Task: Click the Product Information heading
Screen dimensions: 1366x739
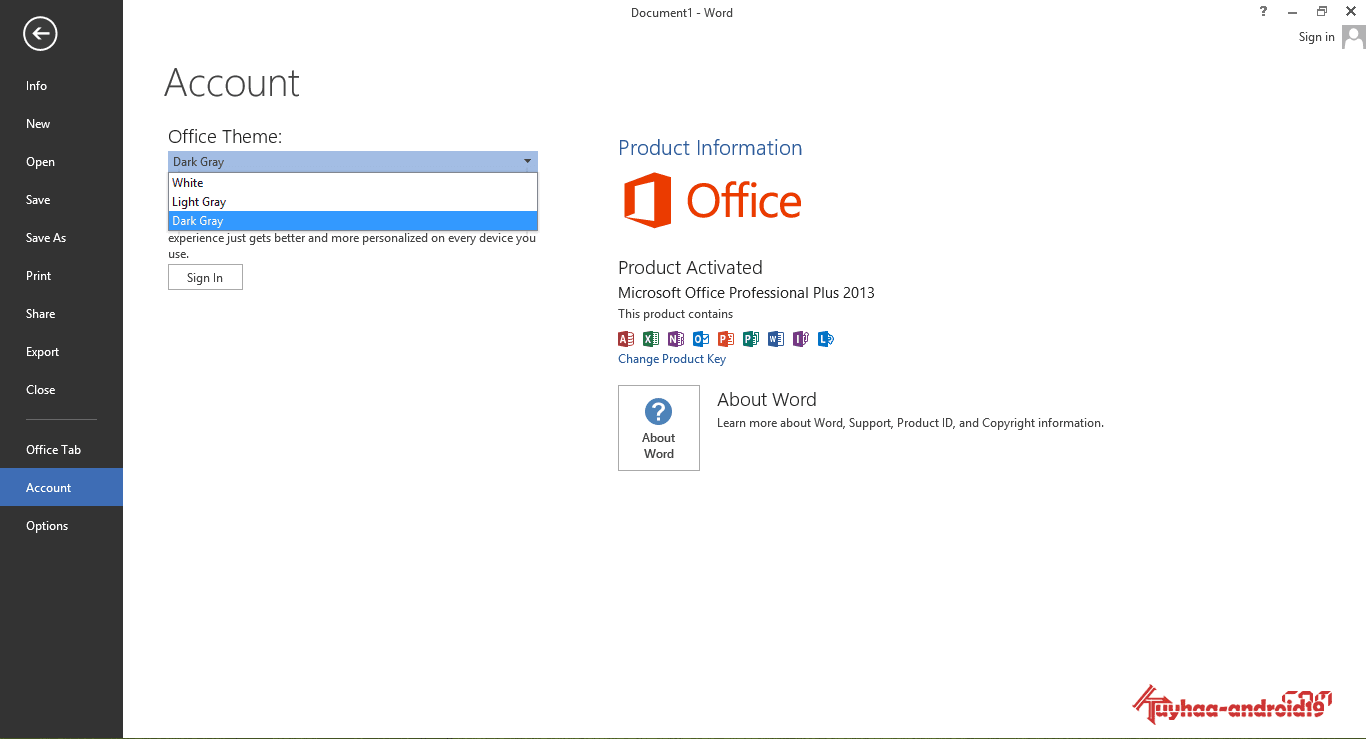Action: tap(710, 148)
